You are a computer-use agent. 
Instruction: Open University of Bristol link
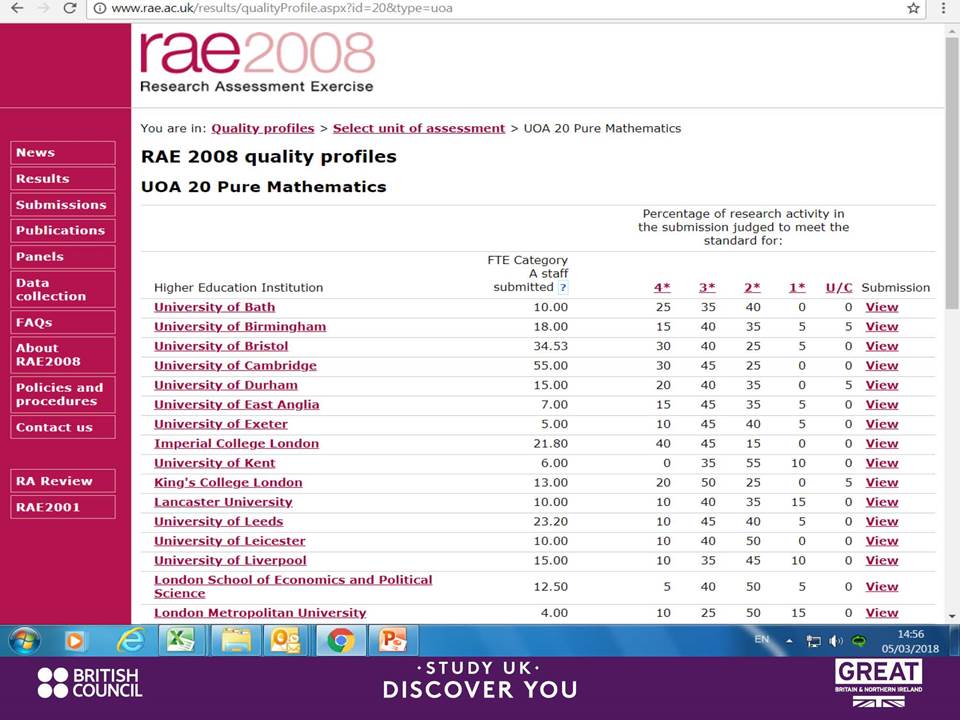point(221,347)
